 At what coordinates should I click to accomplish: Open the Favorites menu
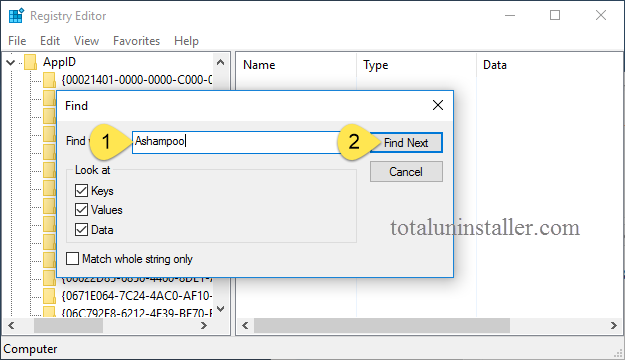click(x=136, y=41)
